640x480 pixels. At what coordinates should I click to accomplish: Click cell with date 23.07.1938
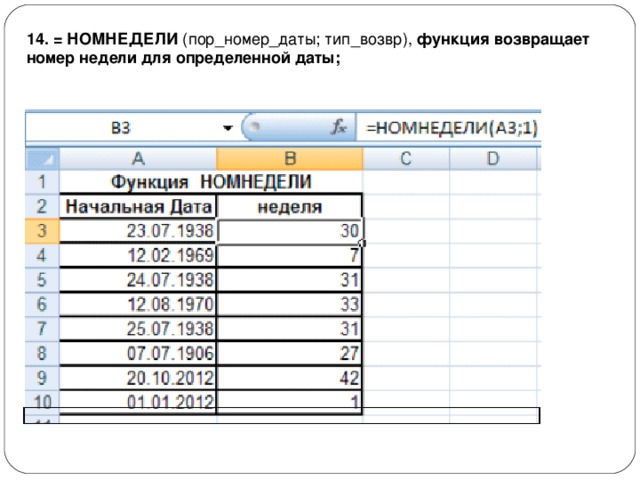(138, 231)
